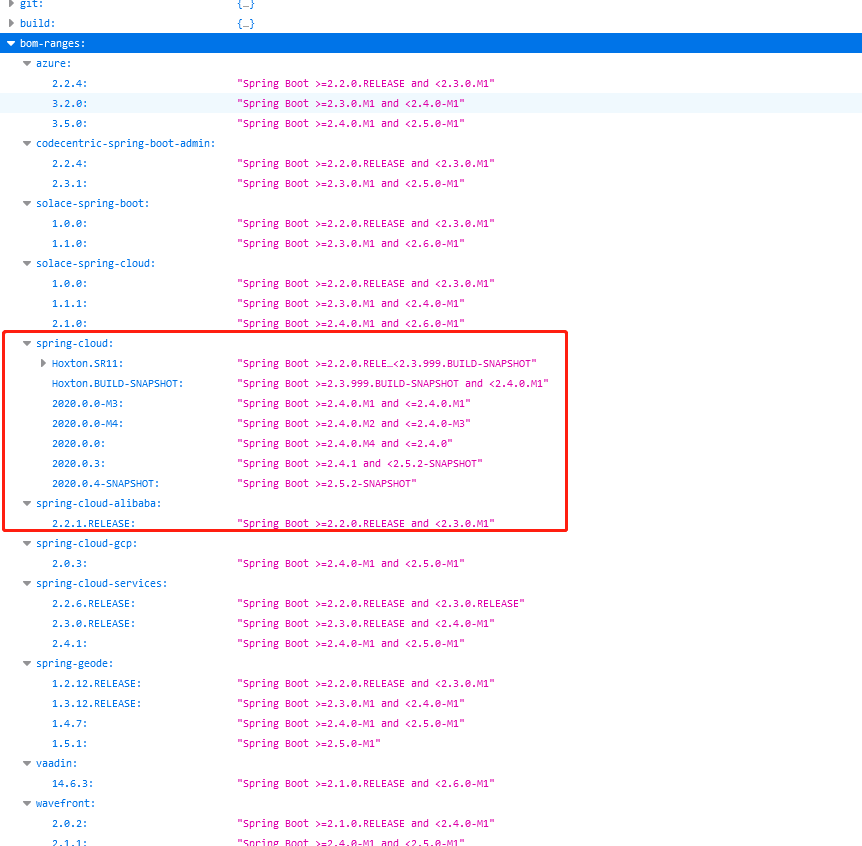The image size is (862, 846).
Task: Select the wavefront 2.0.2 key
Action: pyautogui.click(x=69, y=823)
